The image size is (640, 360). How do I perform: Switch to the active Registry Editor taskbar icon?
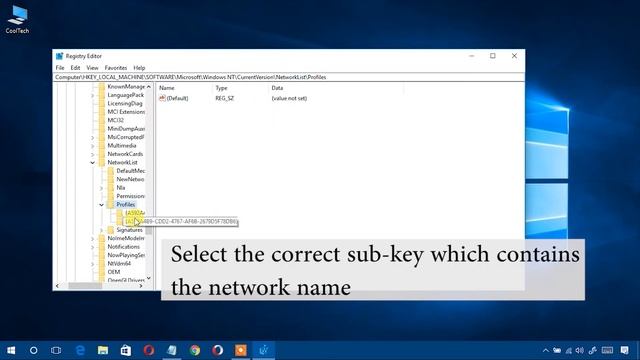point(264,350)
